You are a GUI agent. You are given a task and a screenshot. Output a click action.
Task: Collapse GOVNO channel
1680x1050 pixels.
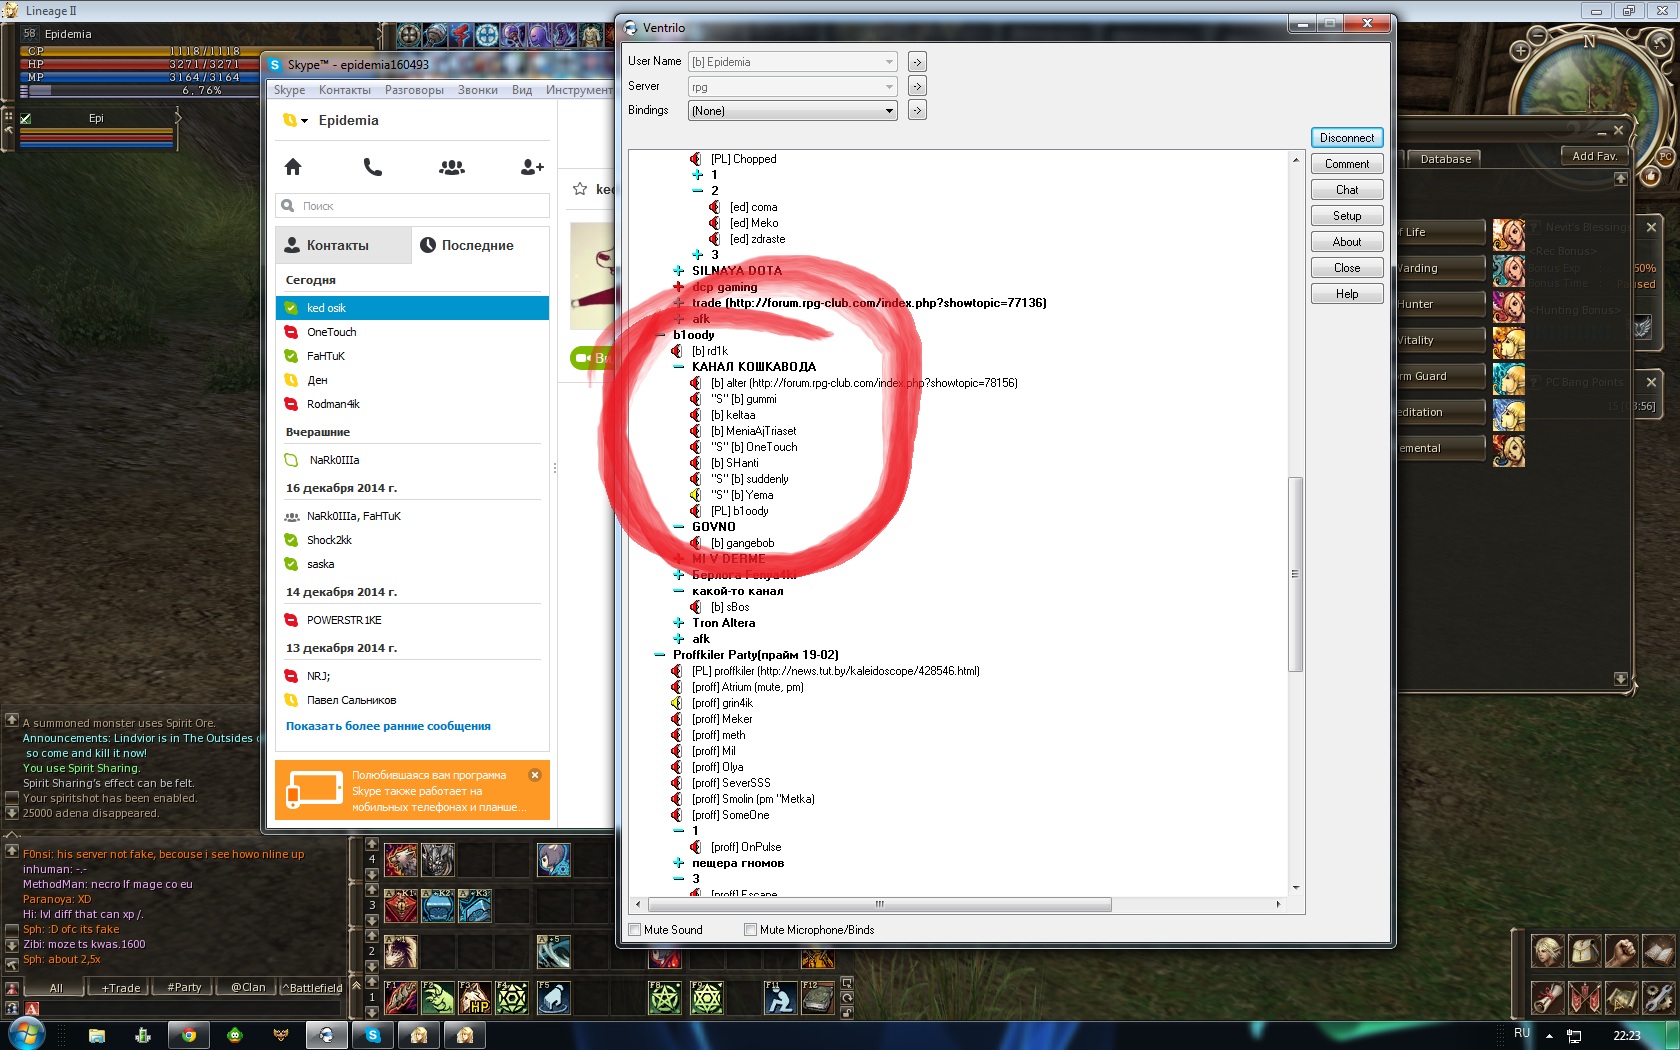point(678,527)
